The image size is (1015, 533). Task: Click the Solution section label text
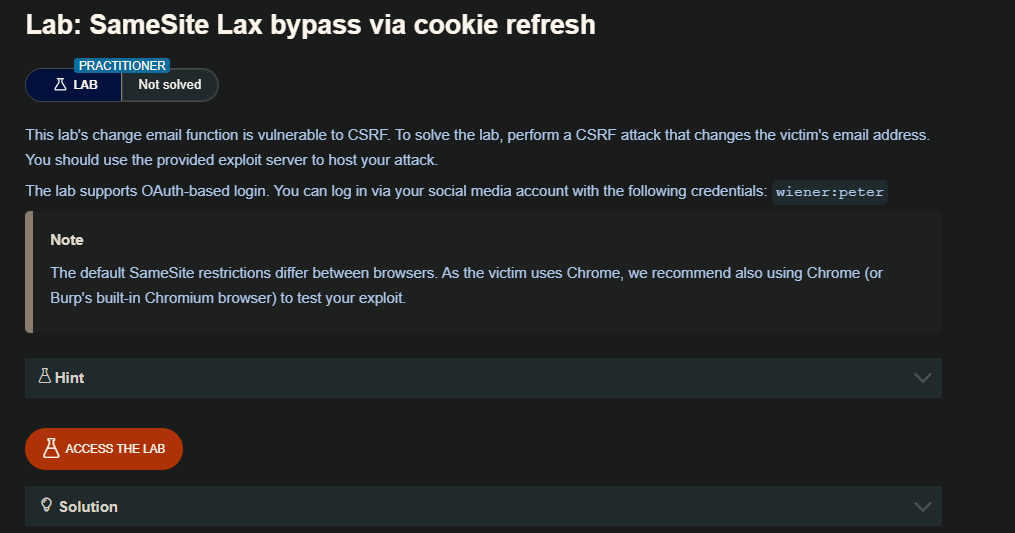tap(88, 507)
